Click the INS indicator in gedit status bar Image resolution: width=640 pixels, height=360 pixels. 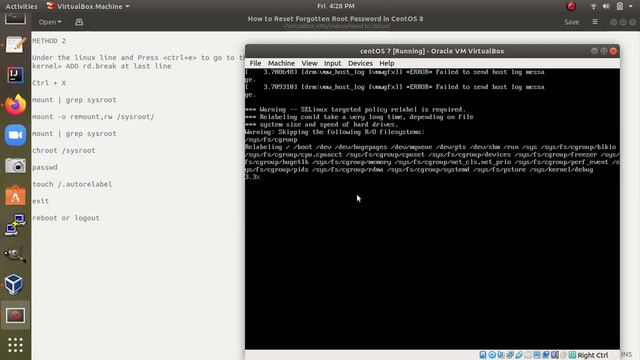tap(627, 355)
